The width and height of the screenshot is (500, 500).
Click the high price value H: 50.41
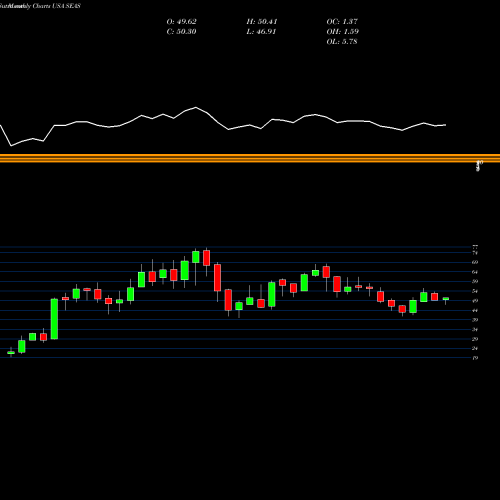pyautogui.click(x=262, y=22)
